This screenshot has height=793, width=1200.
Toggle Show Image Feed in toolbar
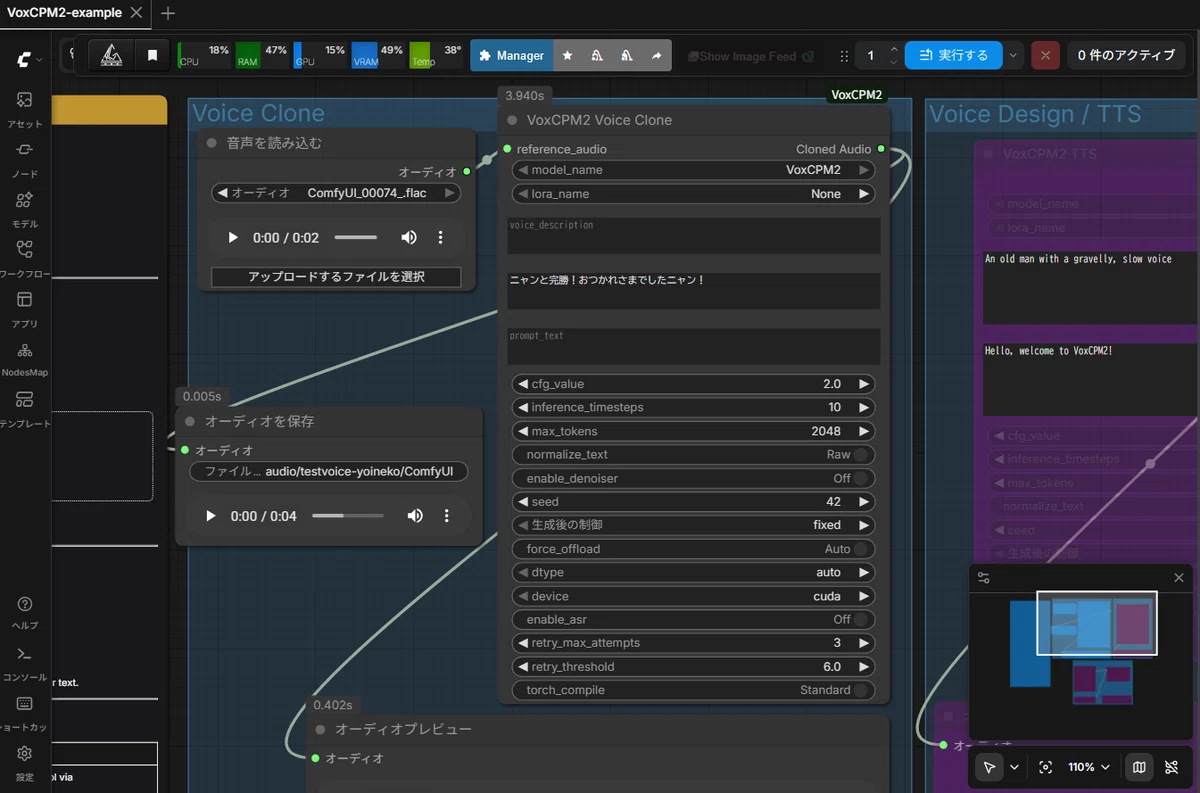[x=750, y=57]
